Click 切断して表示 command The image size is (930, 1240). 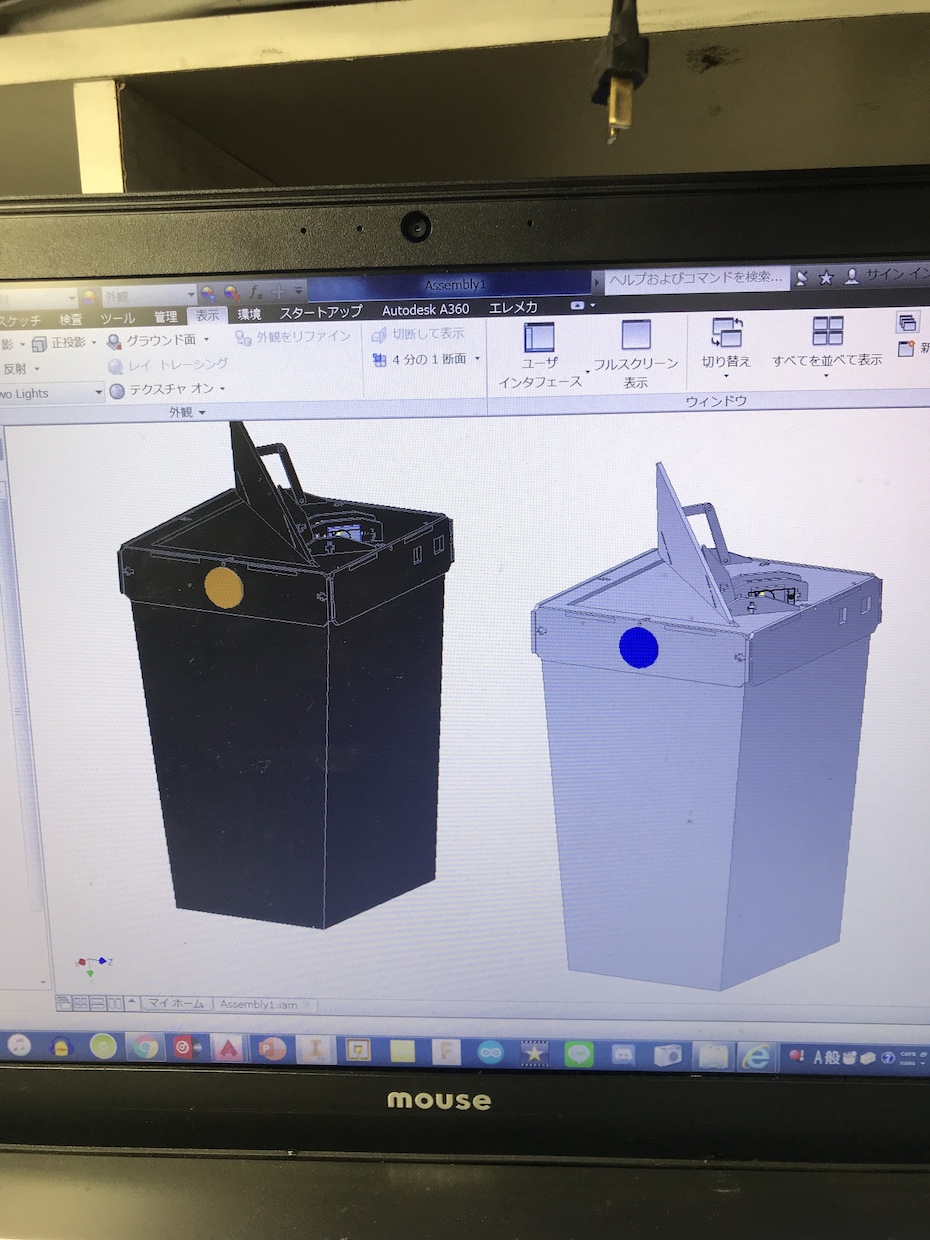point(418,334)
